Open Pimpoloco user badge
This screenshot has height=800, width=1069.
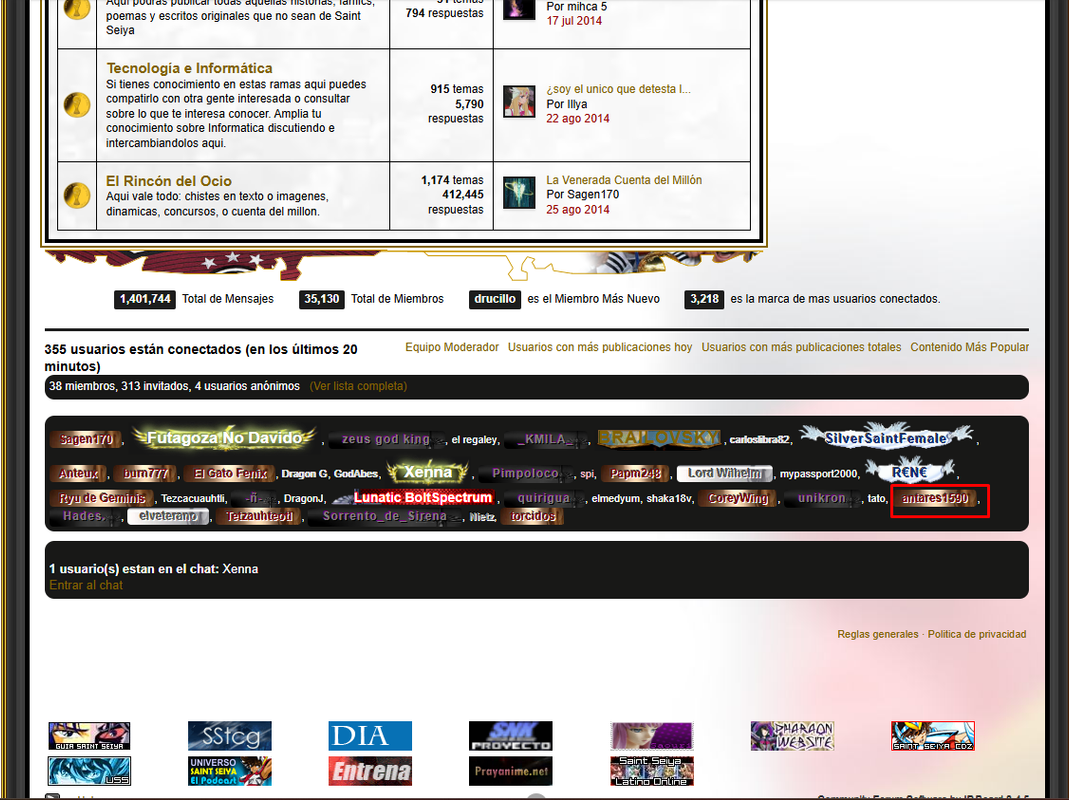pyautogui.click(x=525, y=473)
